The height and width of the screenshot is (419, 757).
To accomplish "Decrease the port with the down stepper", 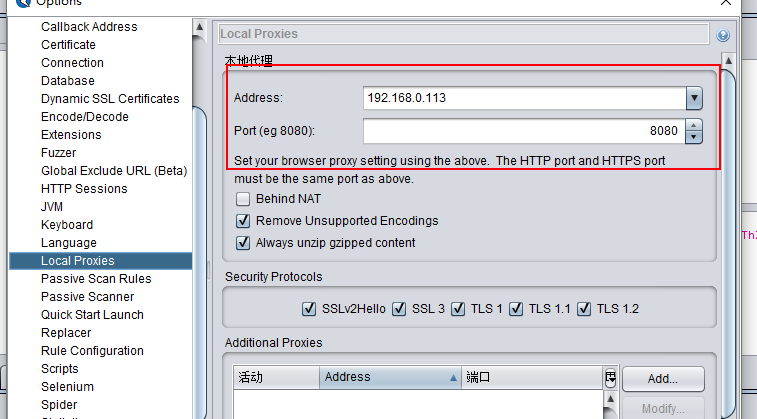I will pyautogui.click(x=694, y=137).
